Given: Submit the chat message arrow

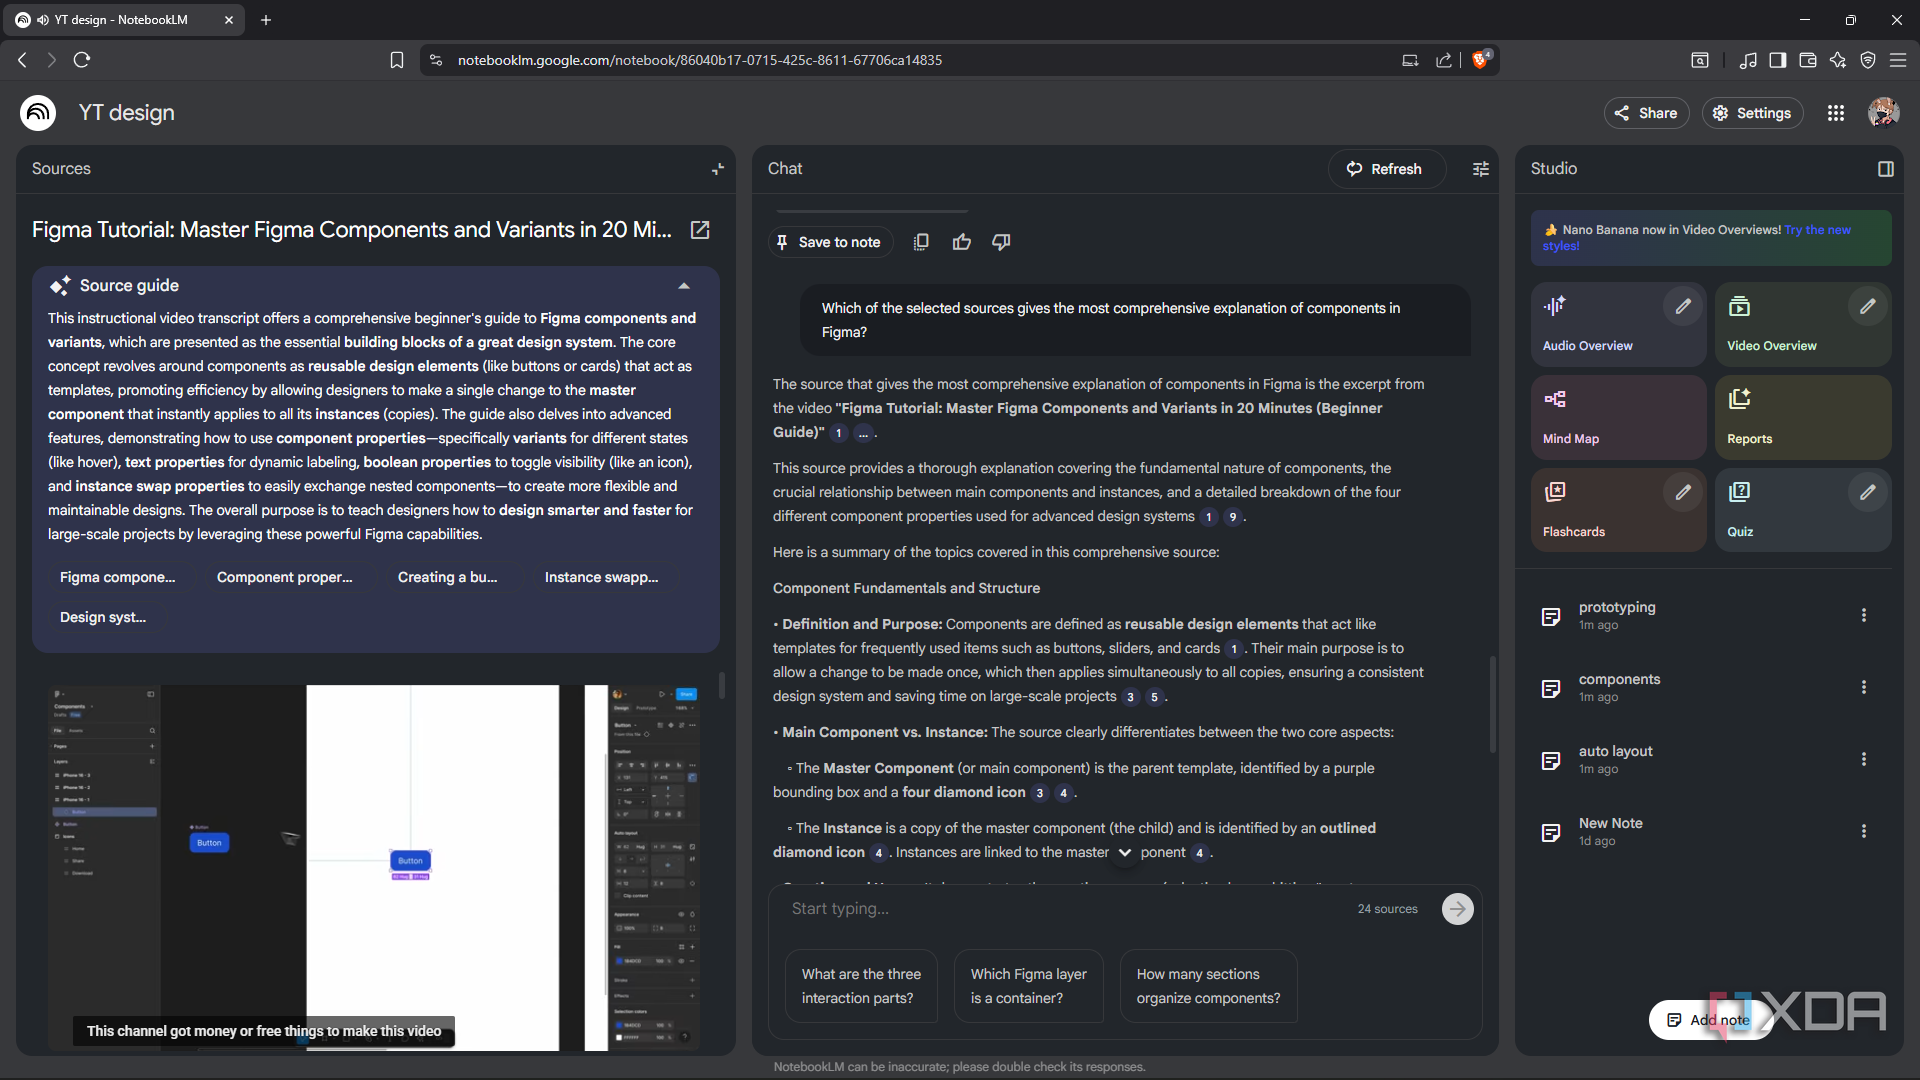Looking at the screenshot, I should point(1457,909).
